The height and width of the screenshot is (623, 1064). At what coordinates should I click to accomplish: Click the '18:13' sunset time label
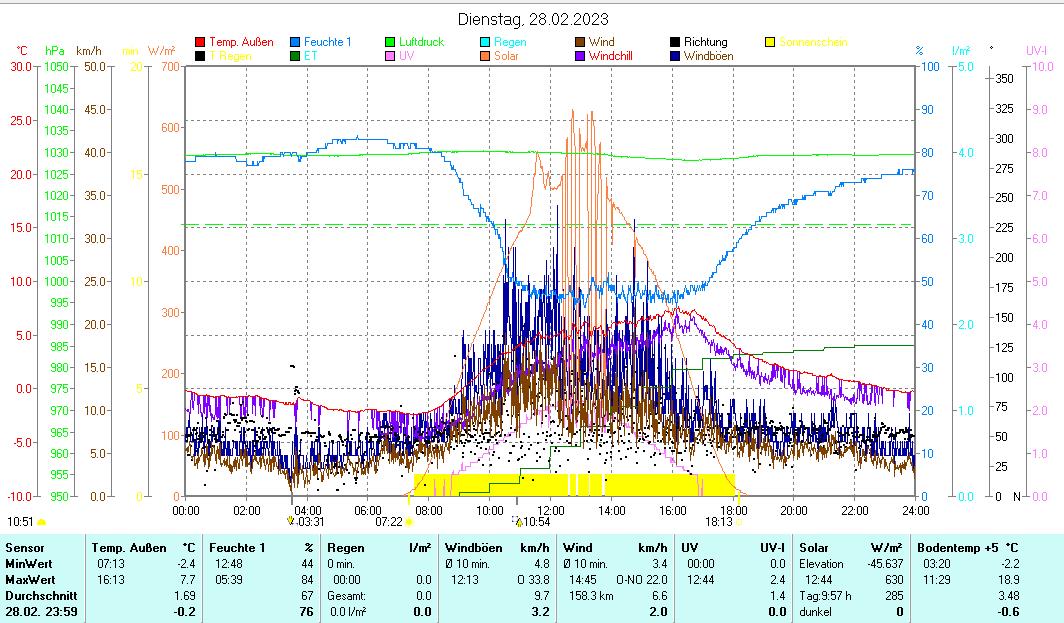[719, 522]
